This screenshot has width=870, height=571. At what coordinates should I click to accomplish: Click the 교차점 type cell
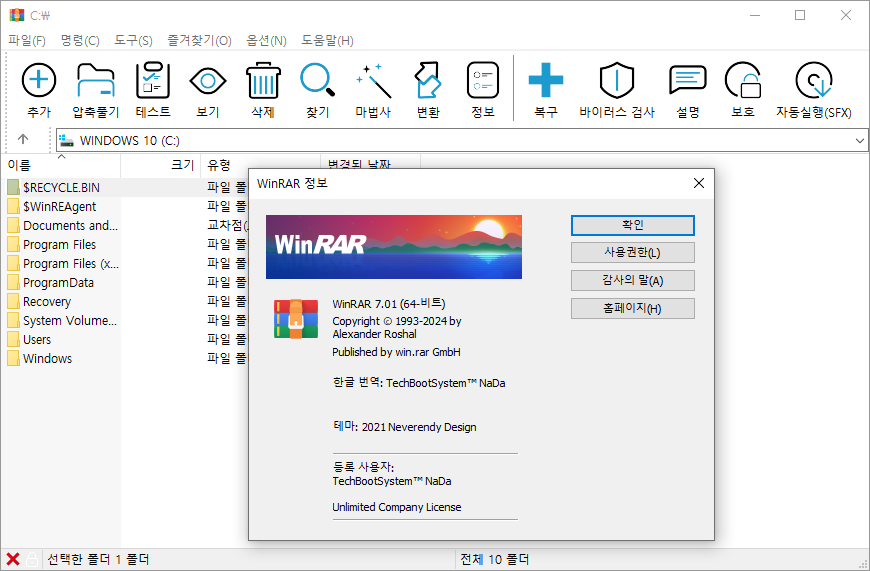click(226, 225)
